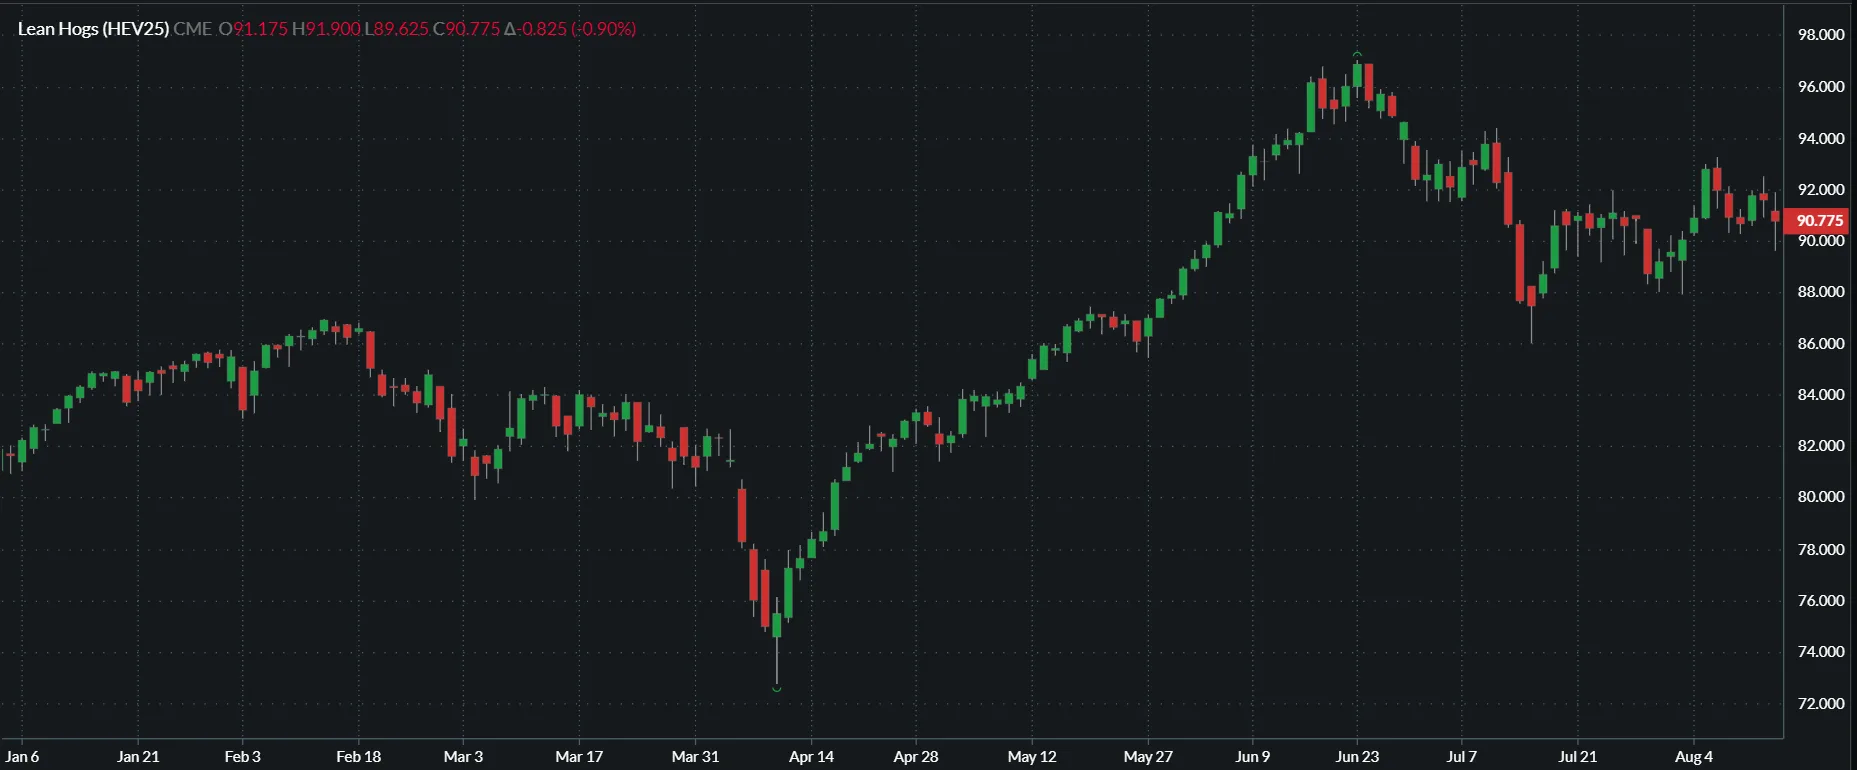Click the 72.000 price axis label
The width and height of the screenshot is (1857, 770).
point(1820,703)
